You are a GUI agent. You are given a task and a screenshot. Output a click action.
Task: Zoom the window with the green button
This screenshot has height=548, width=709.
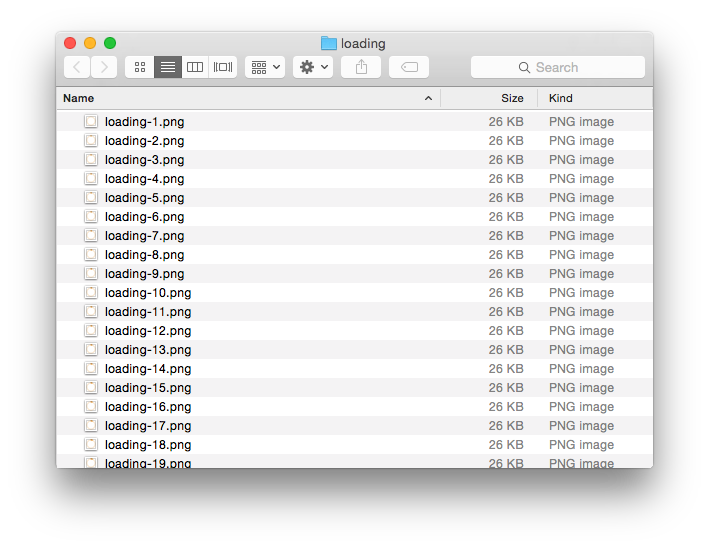point(110,43)
